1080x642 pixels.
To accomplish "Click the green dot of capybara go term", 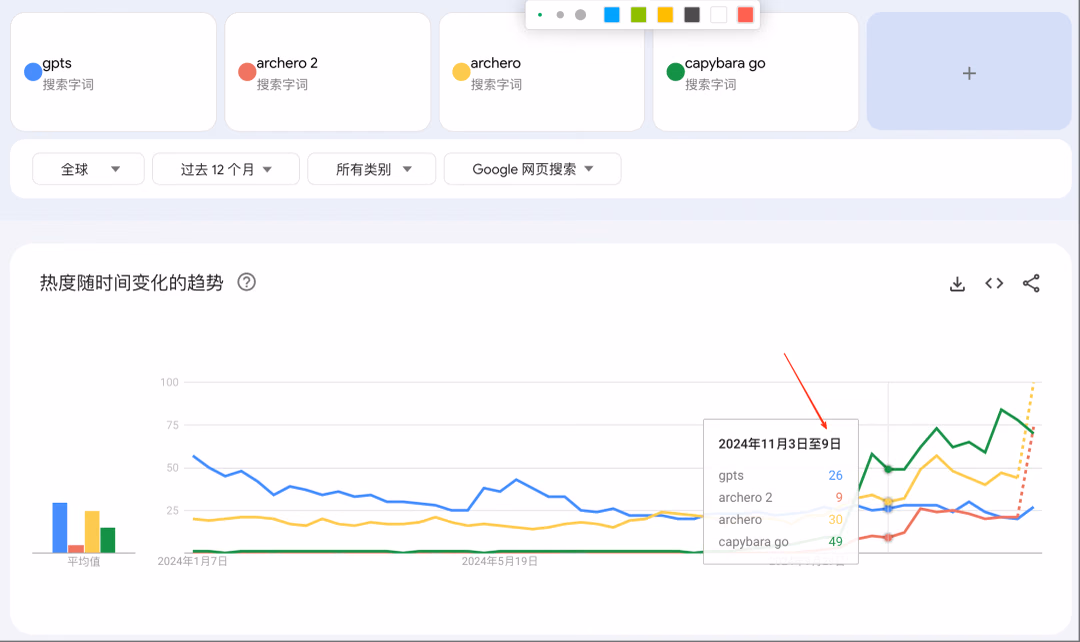I will [x=676, y=72].
